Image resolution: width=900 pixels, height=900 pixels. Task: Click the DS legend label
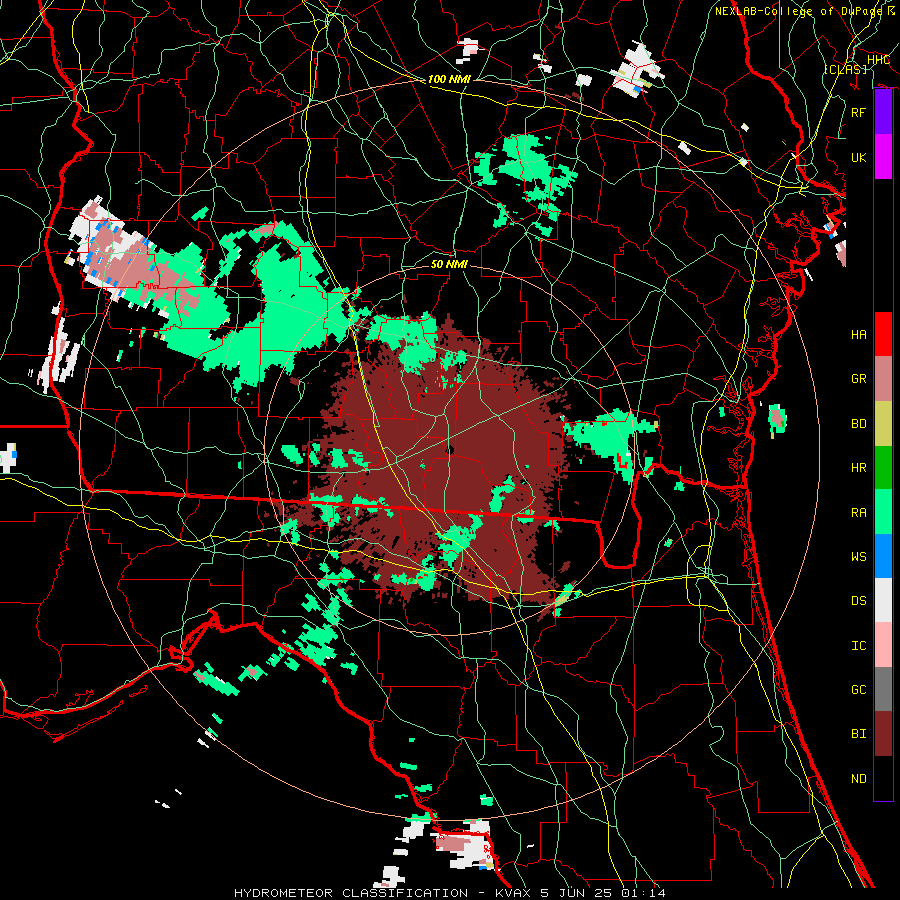pyautogui.click(x=859, y=600)
